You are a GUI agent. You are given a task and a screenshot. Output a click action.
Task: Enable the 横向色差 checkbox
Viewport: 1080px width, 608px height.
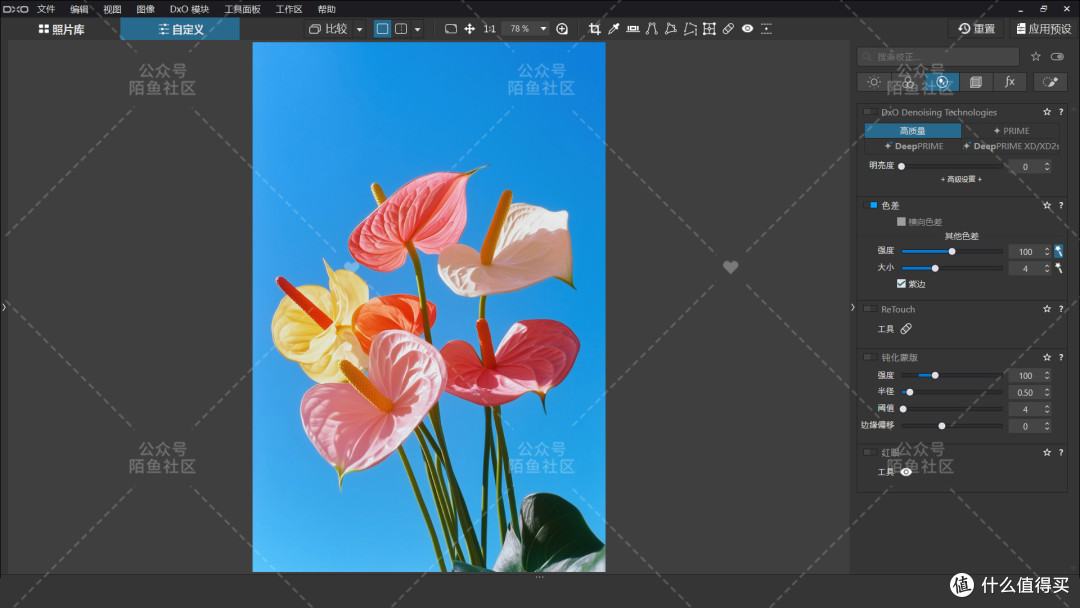click(901, 222)
